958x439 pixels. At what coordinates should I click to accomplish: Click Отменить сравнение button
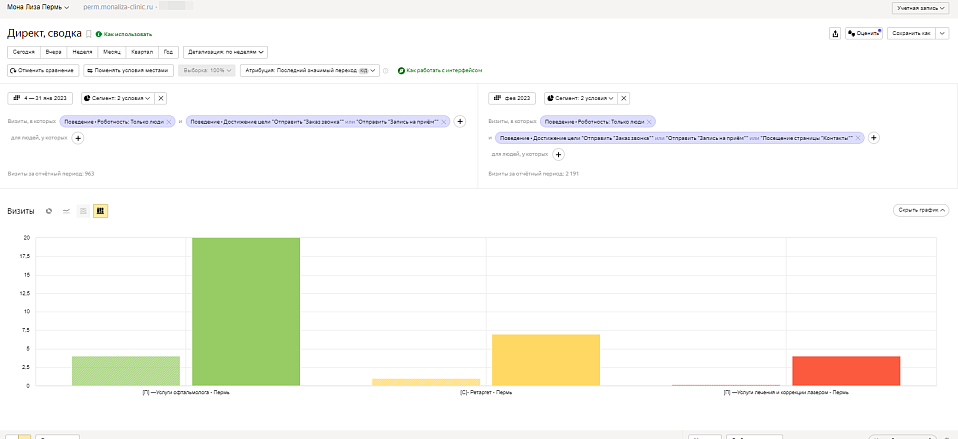(x=43, y=71)
